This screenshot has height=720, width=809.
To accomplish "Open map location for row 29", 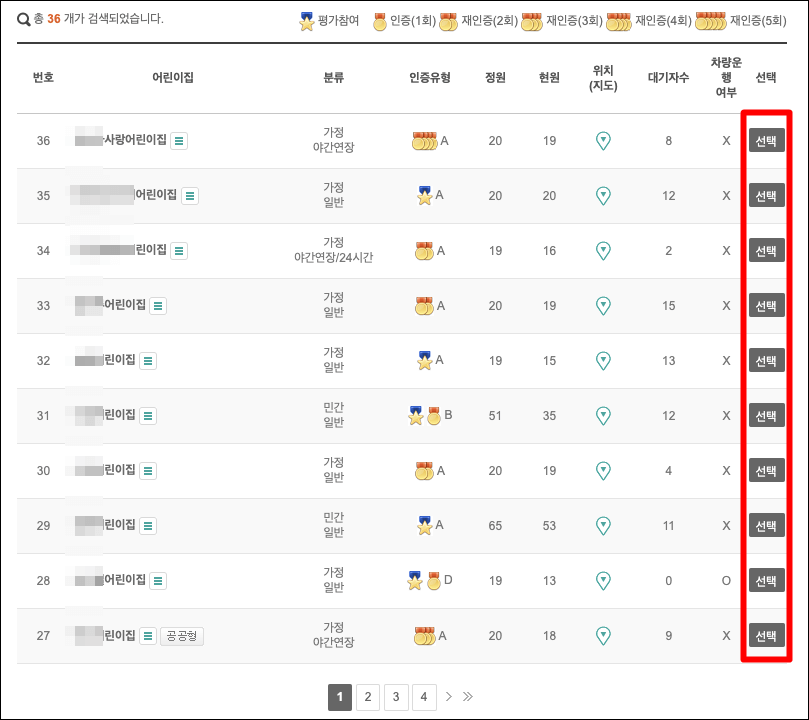I will pos(603,526).
